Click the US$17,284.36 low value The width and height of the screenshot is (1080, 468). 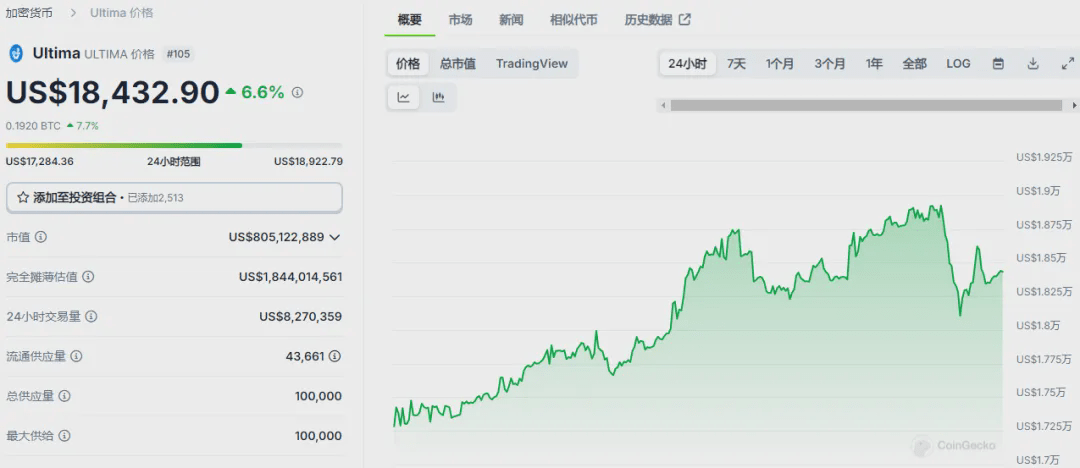(40, 161)
